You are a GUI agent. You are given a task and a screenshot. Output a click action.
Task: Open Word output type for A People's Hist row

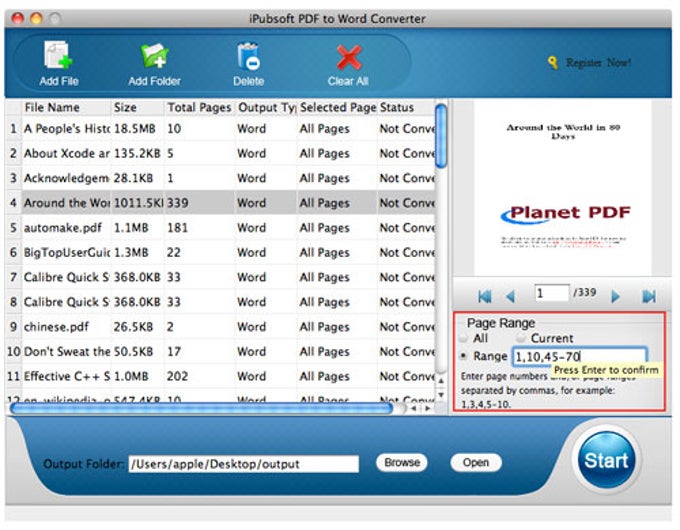pos(266,129)
